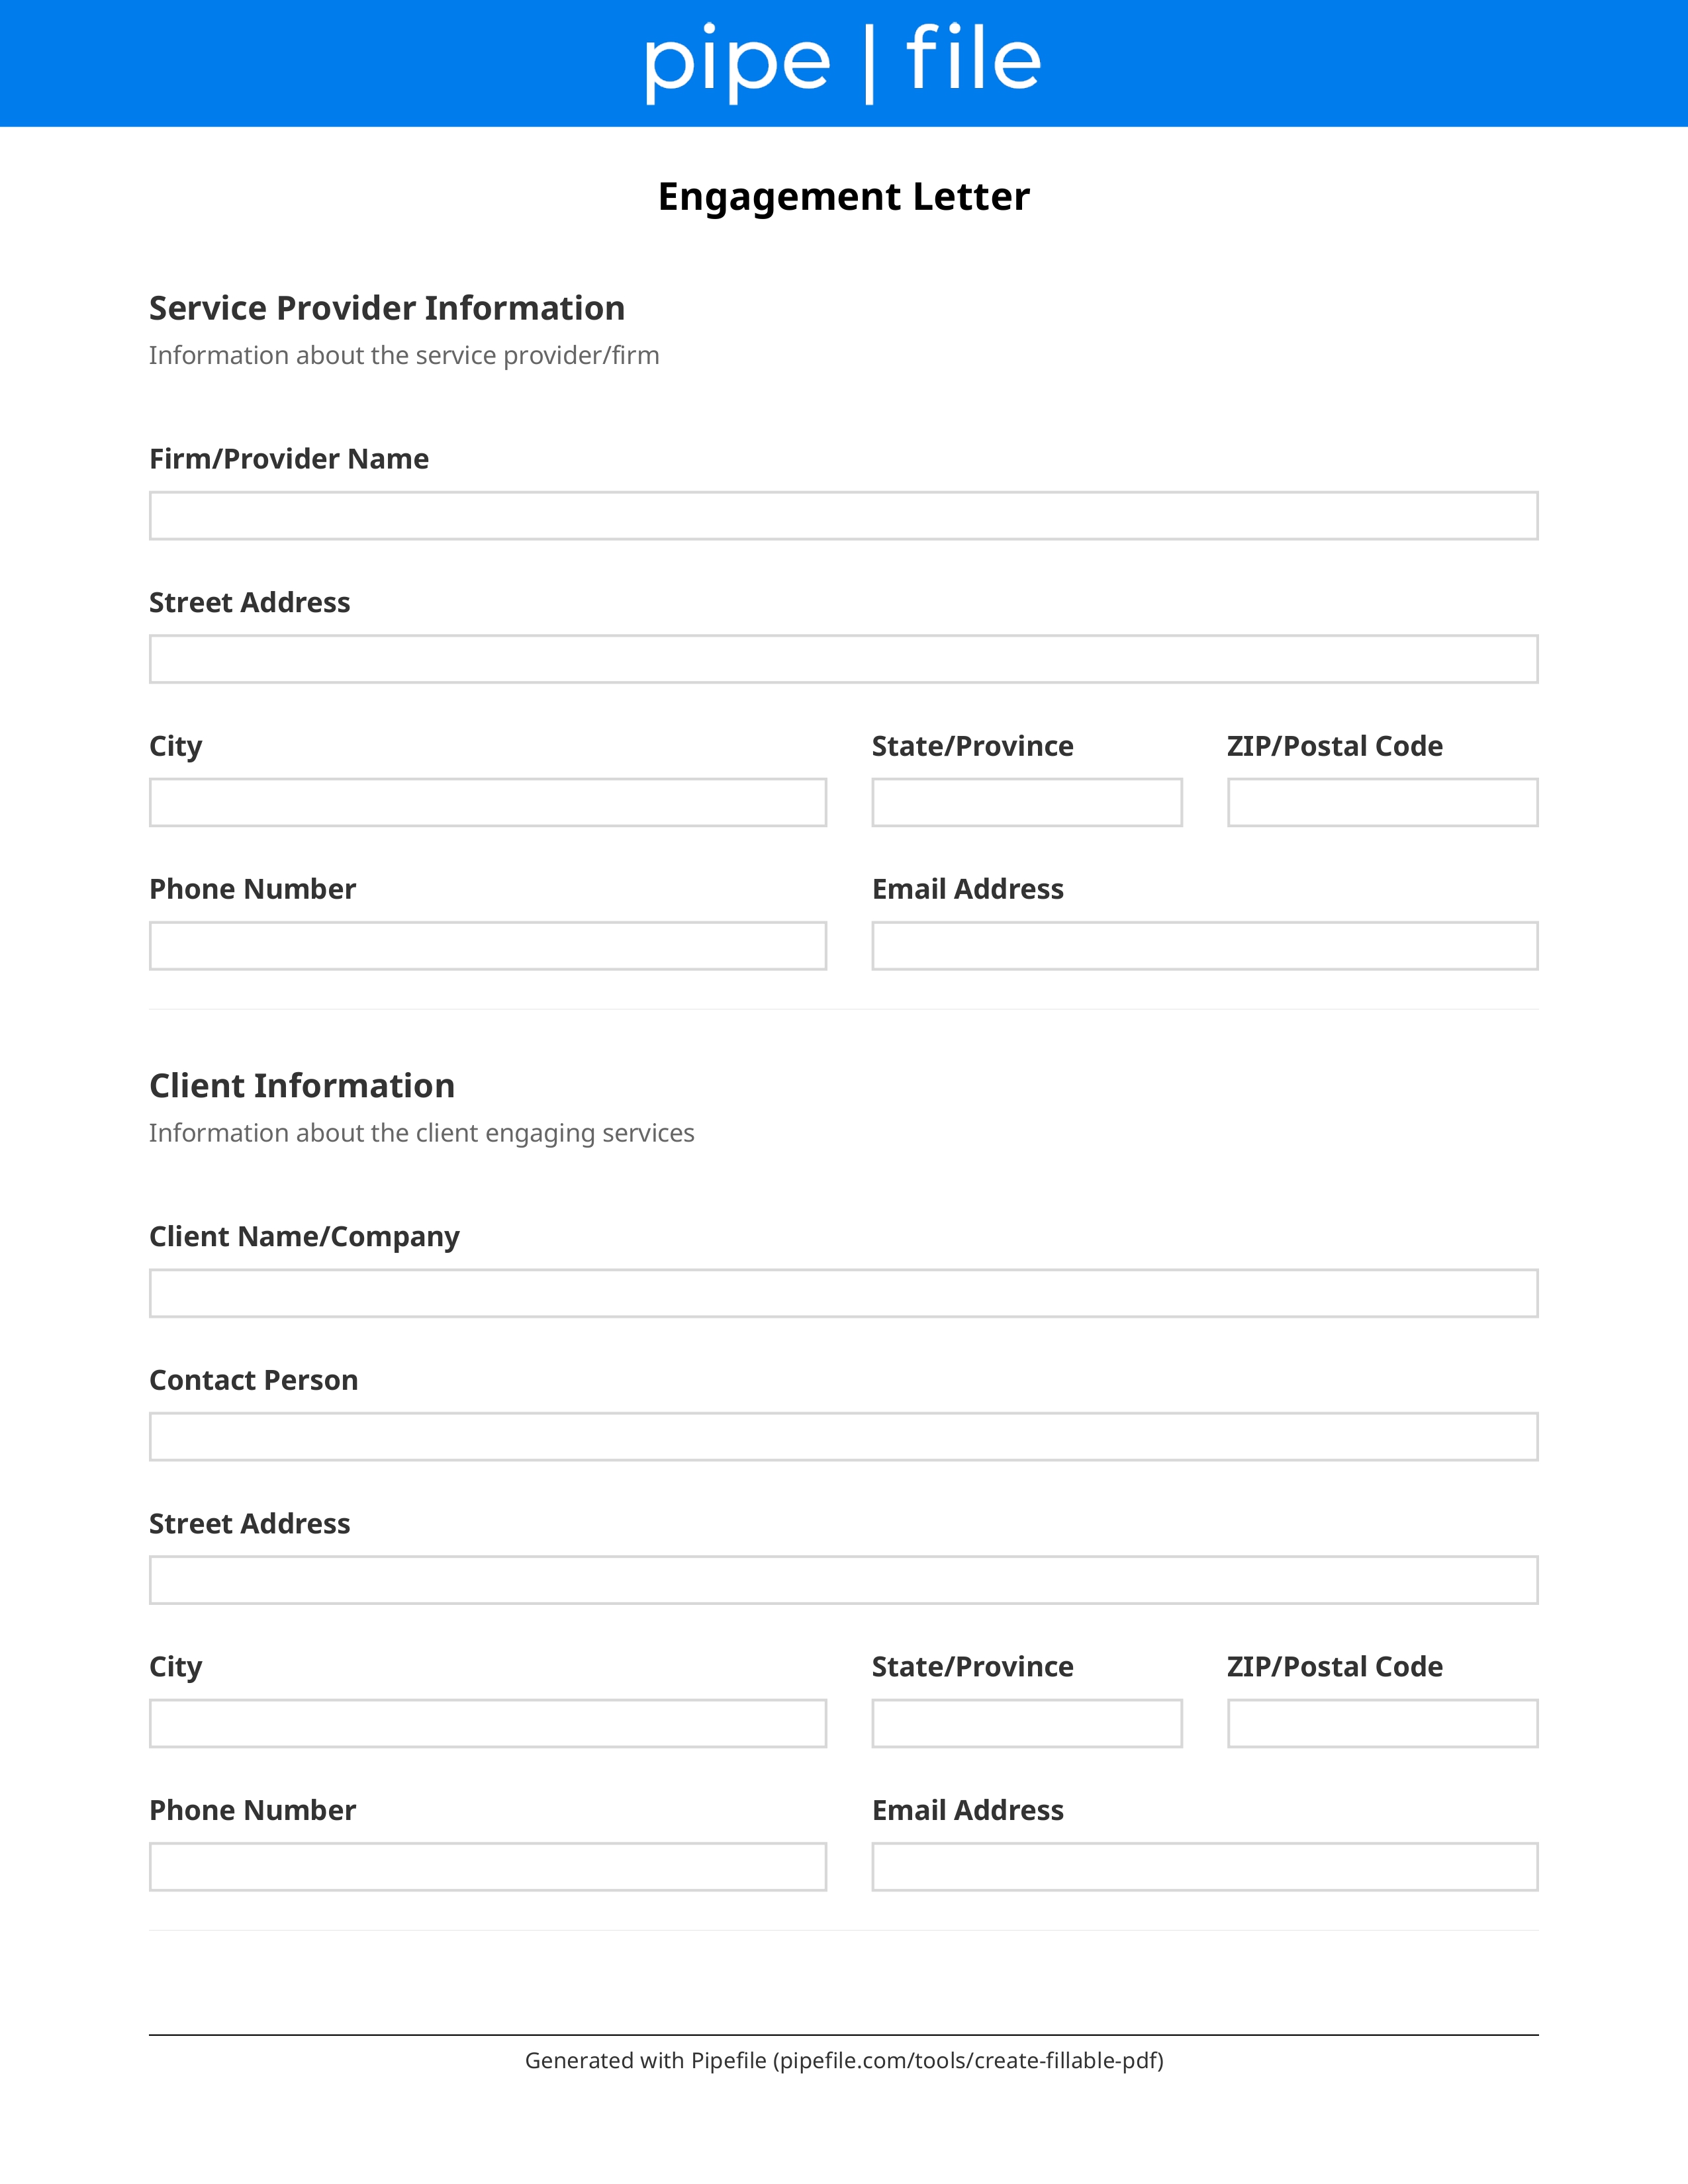Click the Client Information section heading
This screenshot has height=2184, width=1688.
(x=302, y=1086)
